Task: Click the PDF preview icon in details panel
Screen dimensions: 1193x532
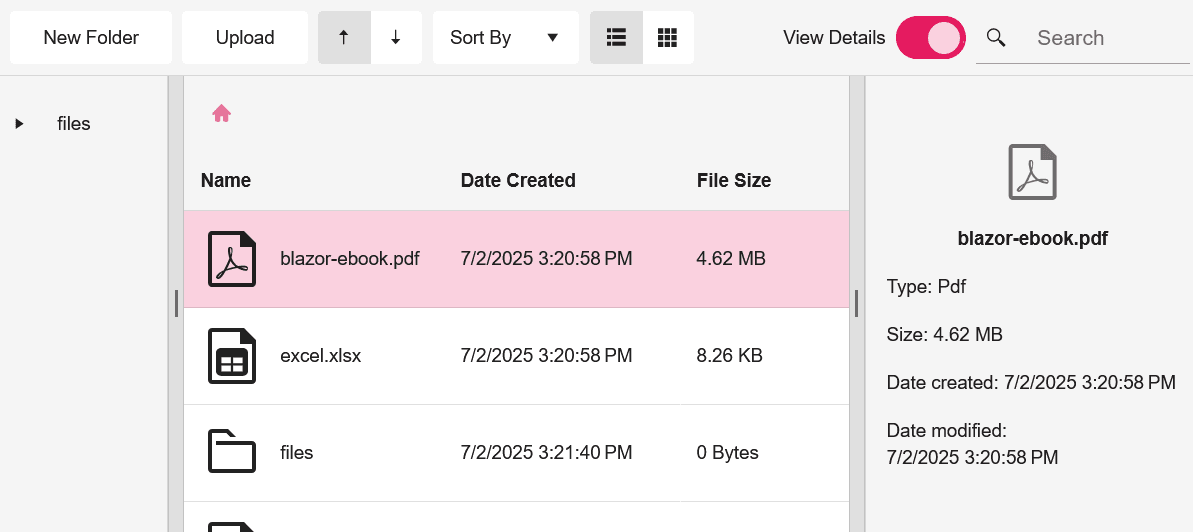Action: pyautogui.click(x=1032, y=172)
